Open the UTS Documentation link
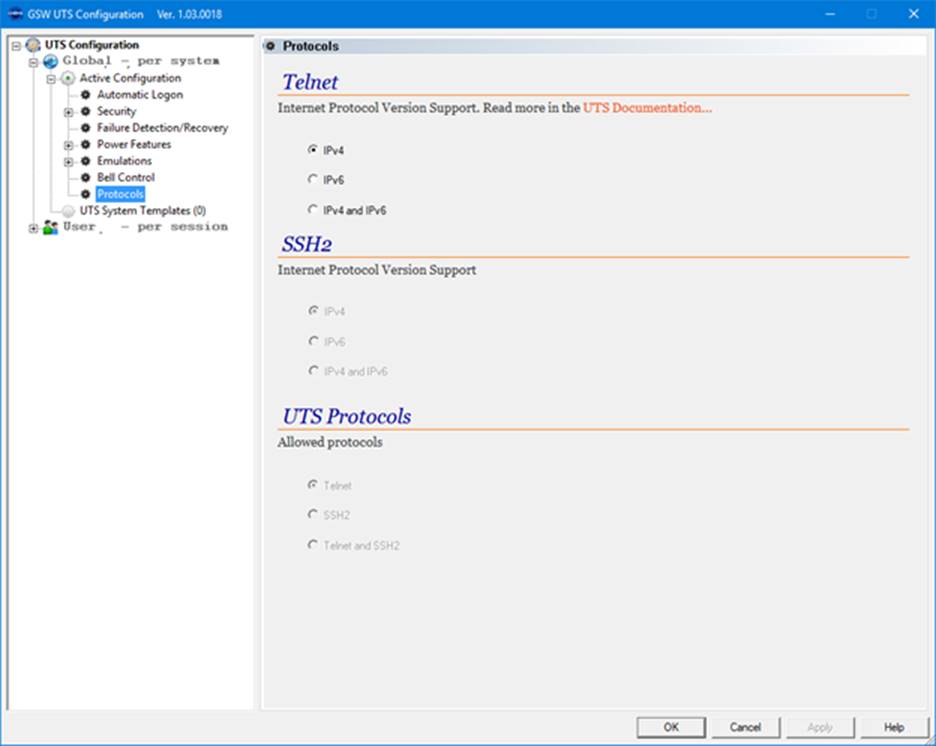 pyautogui.click(x=647, y=108)
